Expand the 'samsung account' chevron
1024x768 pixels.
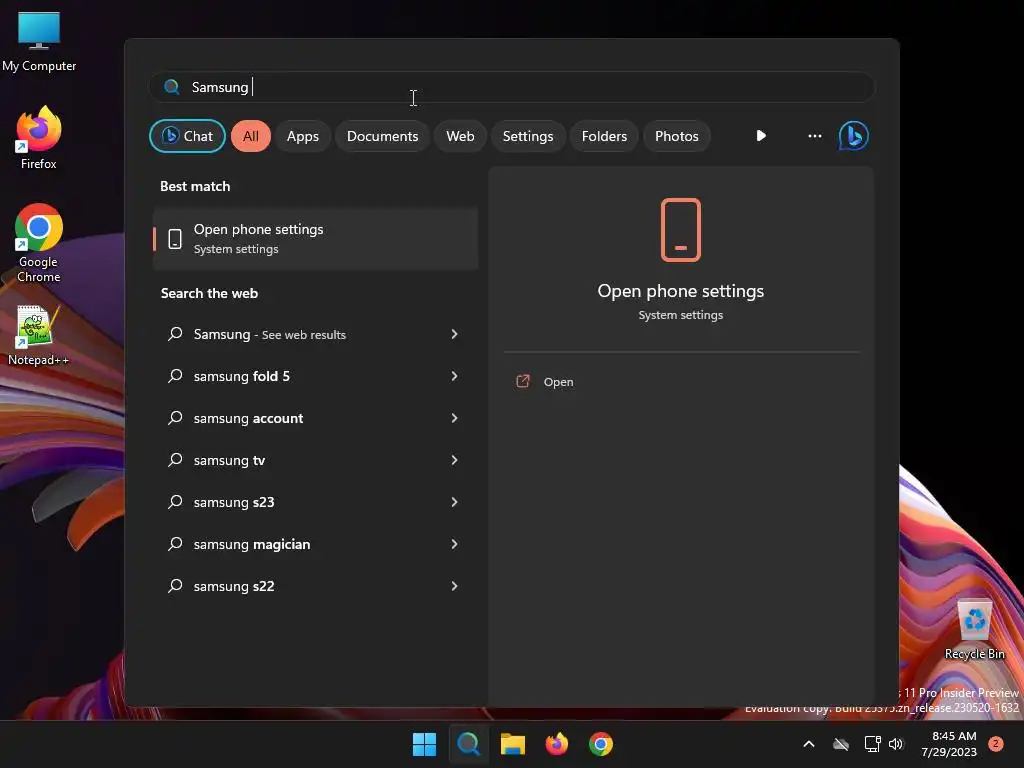click(x=455, y=418)
